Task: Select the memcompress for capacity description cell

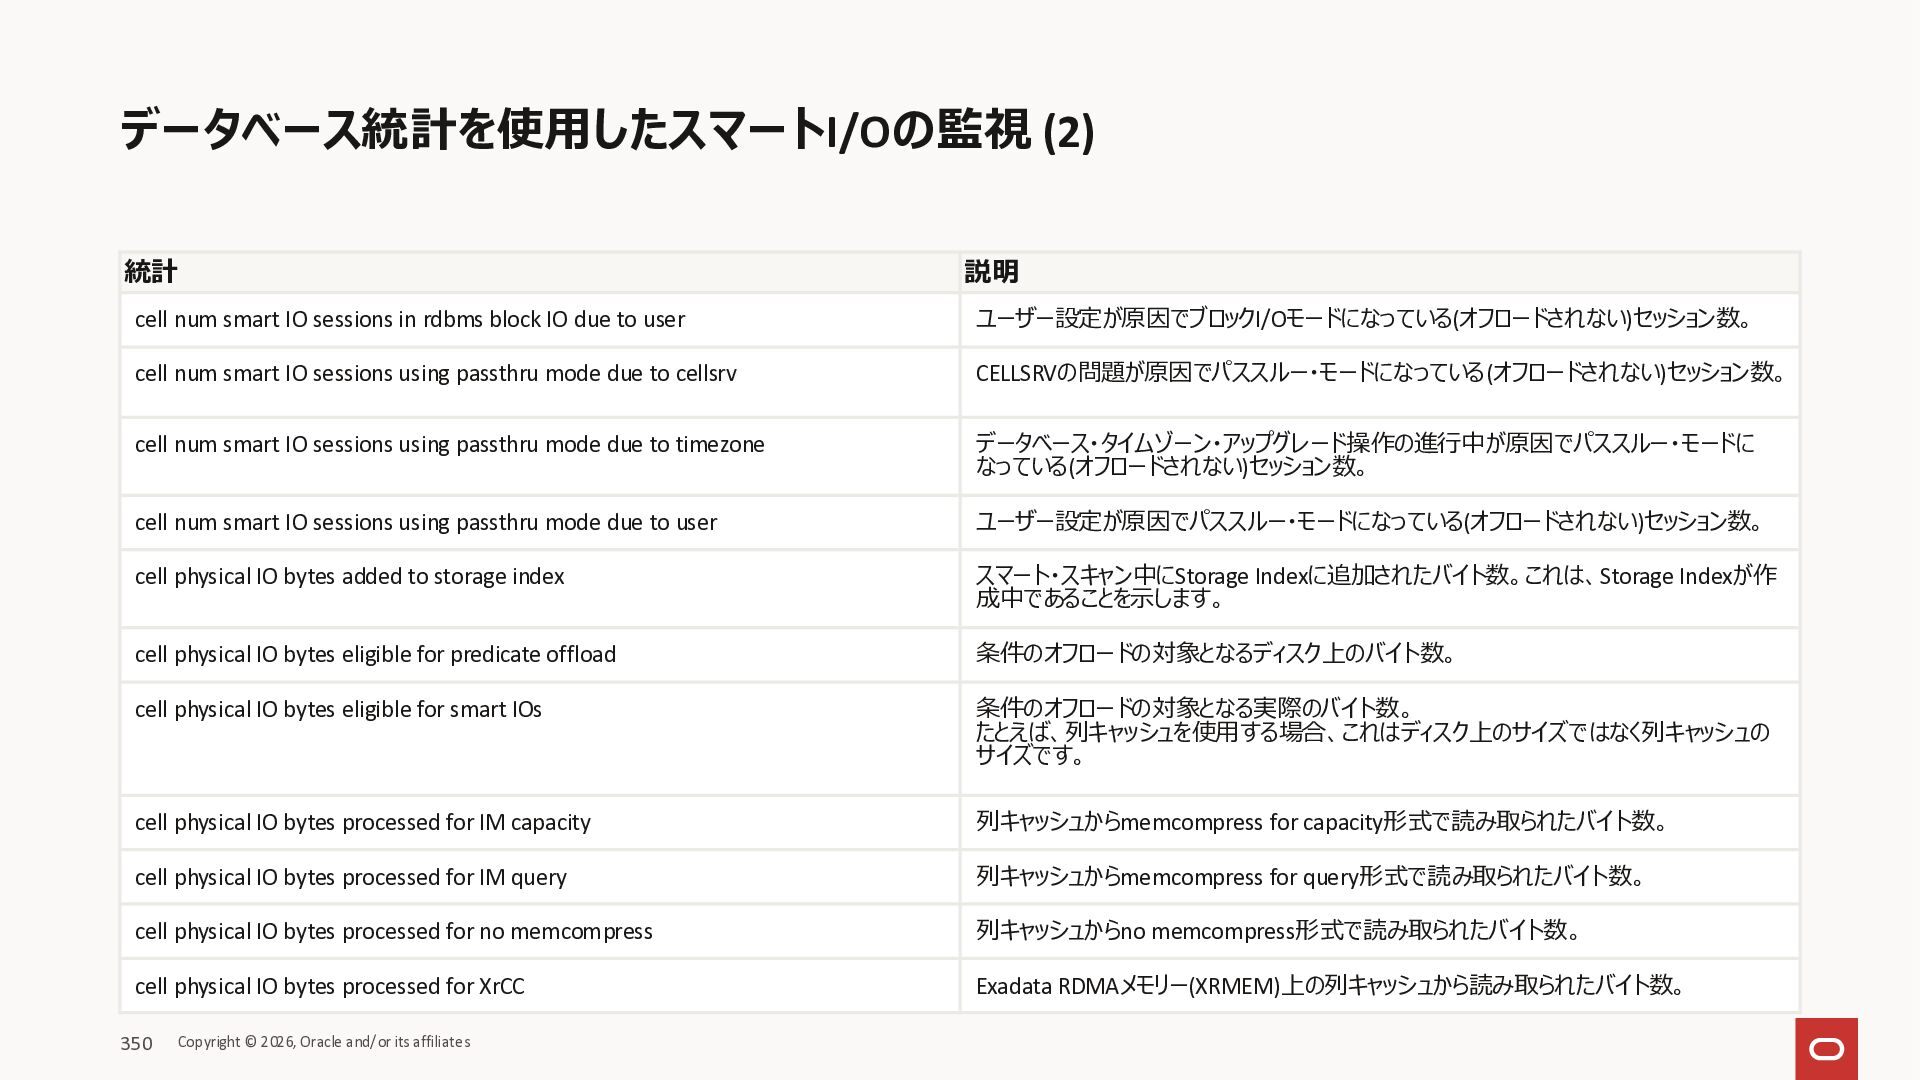Action: [1322, 822]
